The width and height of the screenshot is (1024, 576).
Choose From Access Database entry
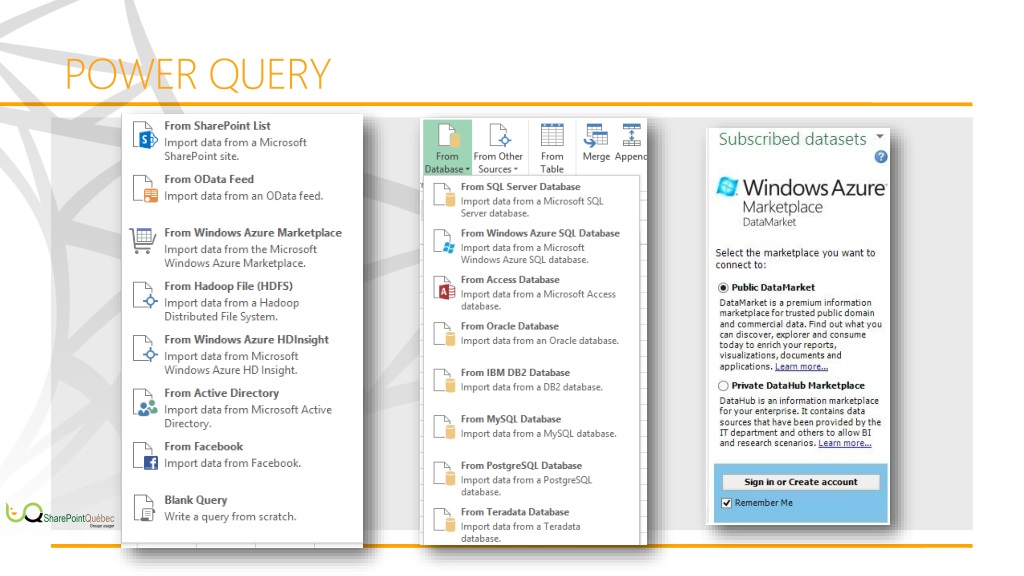[532, 292]
